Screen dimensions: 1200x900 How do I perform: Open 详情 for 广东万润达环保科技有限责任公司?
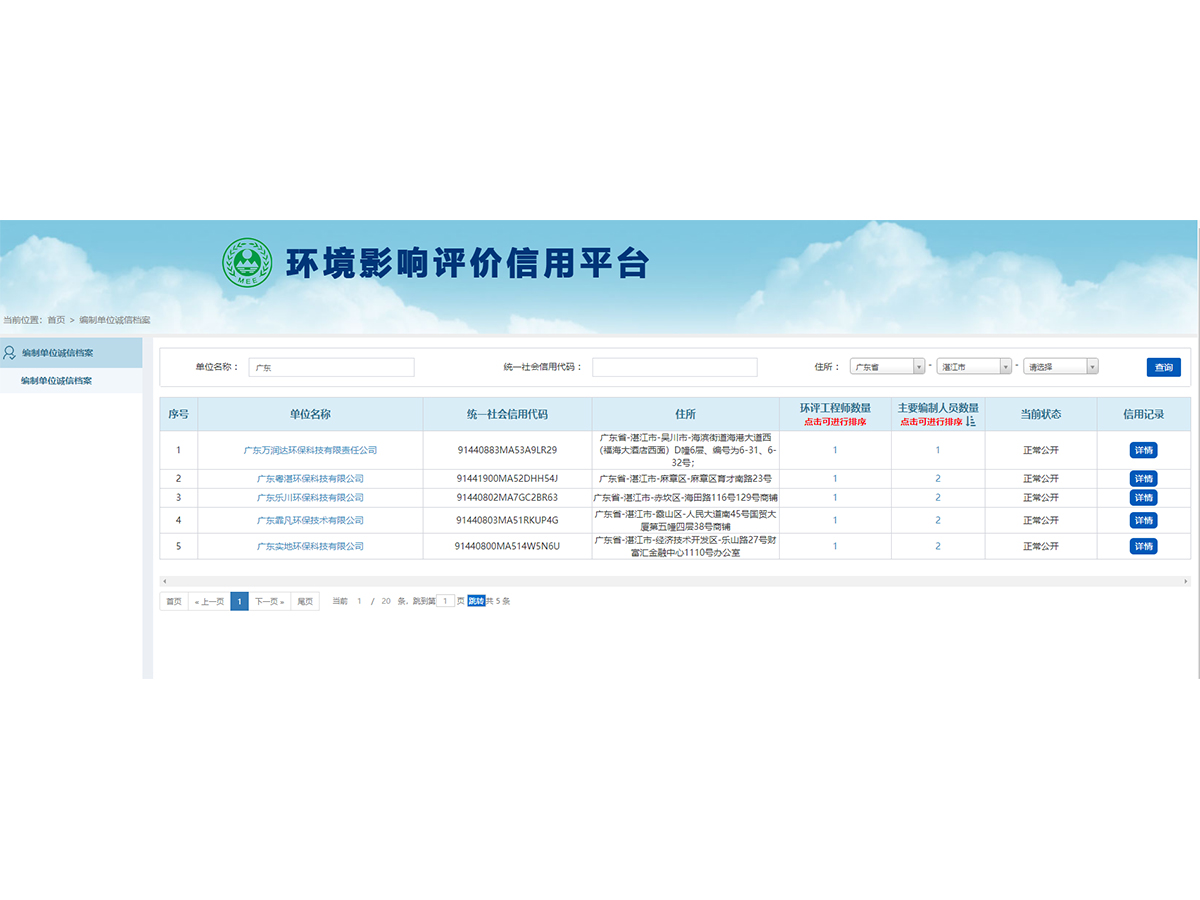(x=1143, y=450)
